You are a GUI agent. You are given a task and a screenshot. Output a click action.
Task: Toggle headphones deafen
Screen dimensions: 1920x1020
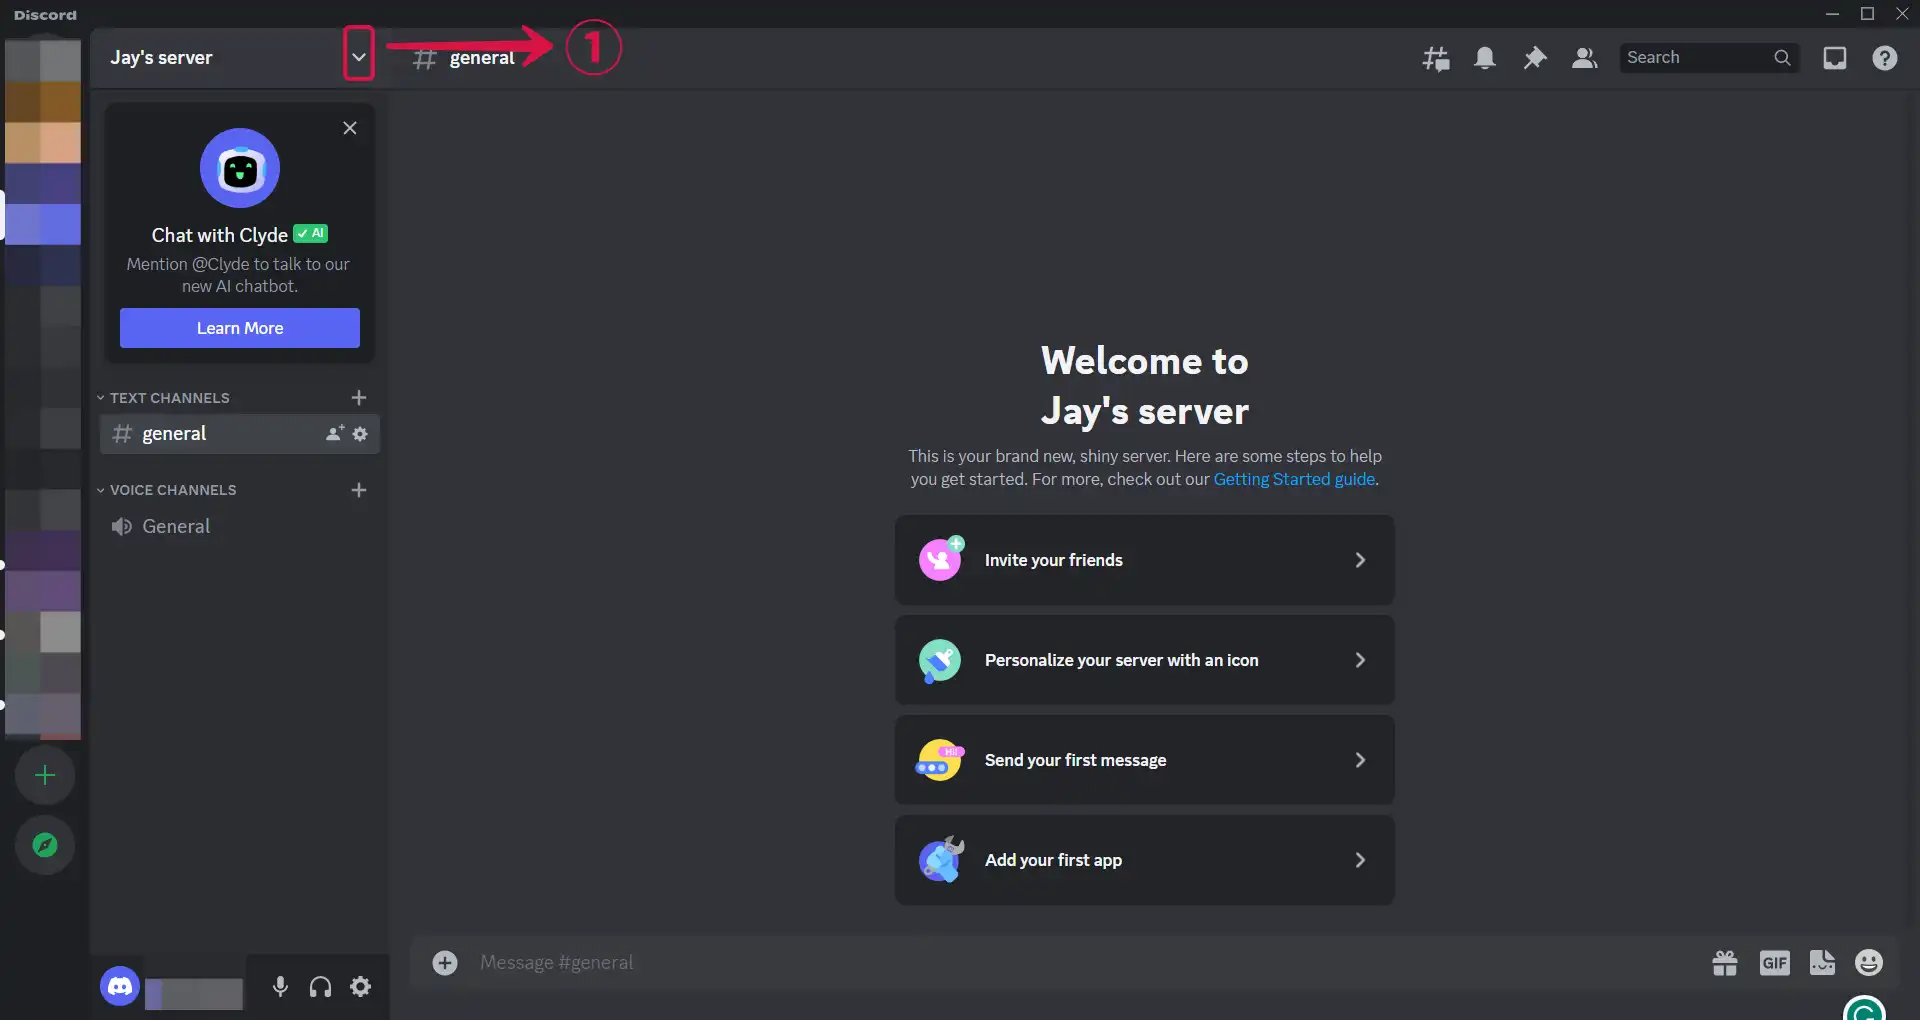coord(320,987)
